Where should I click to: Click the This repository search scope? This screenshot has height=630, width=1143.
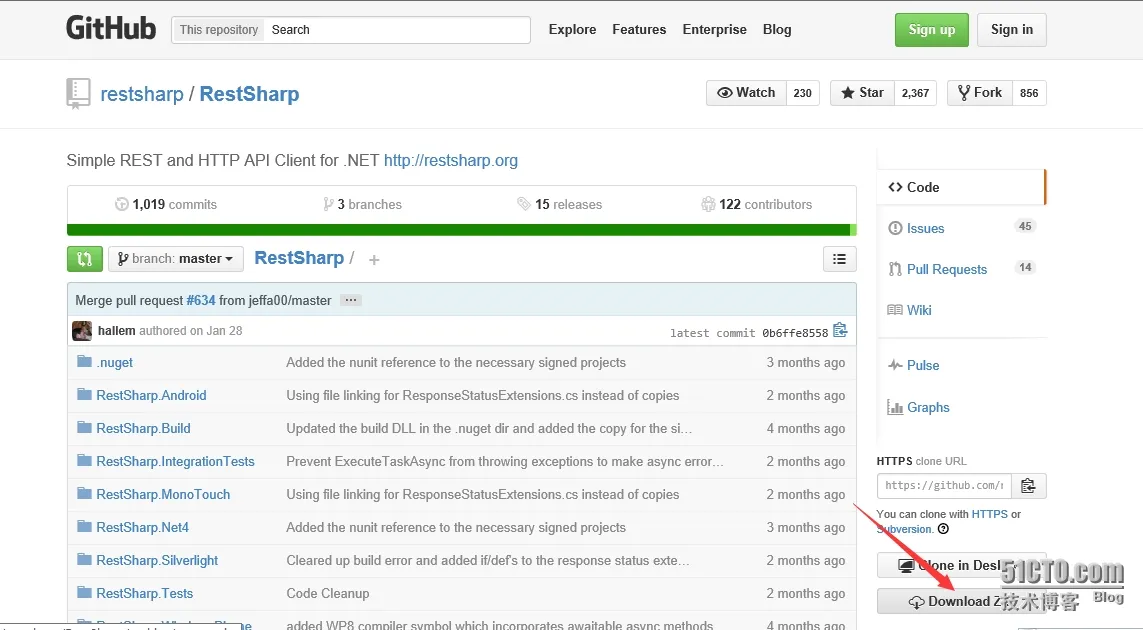coord(218,30)
